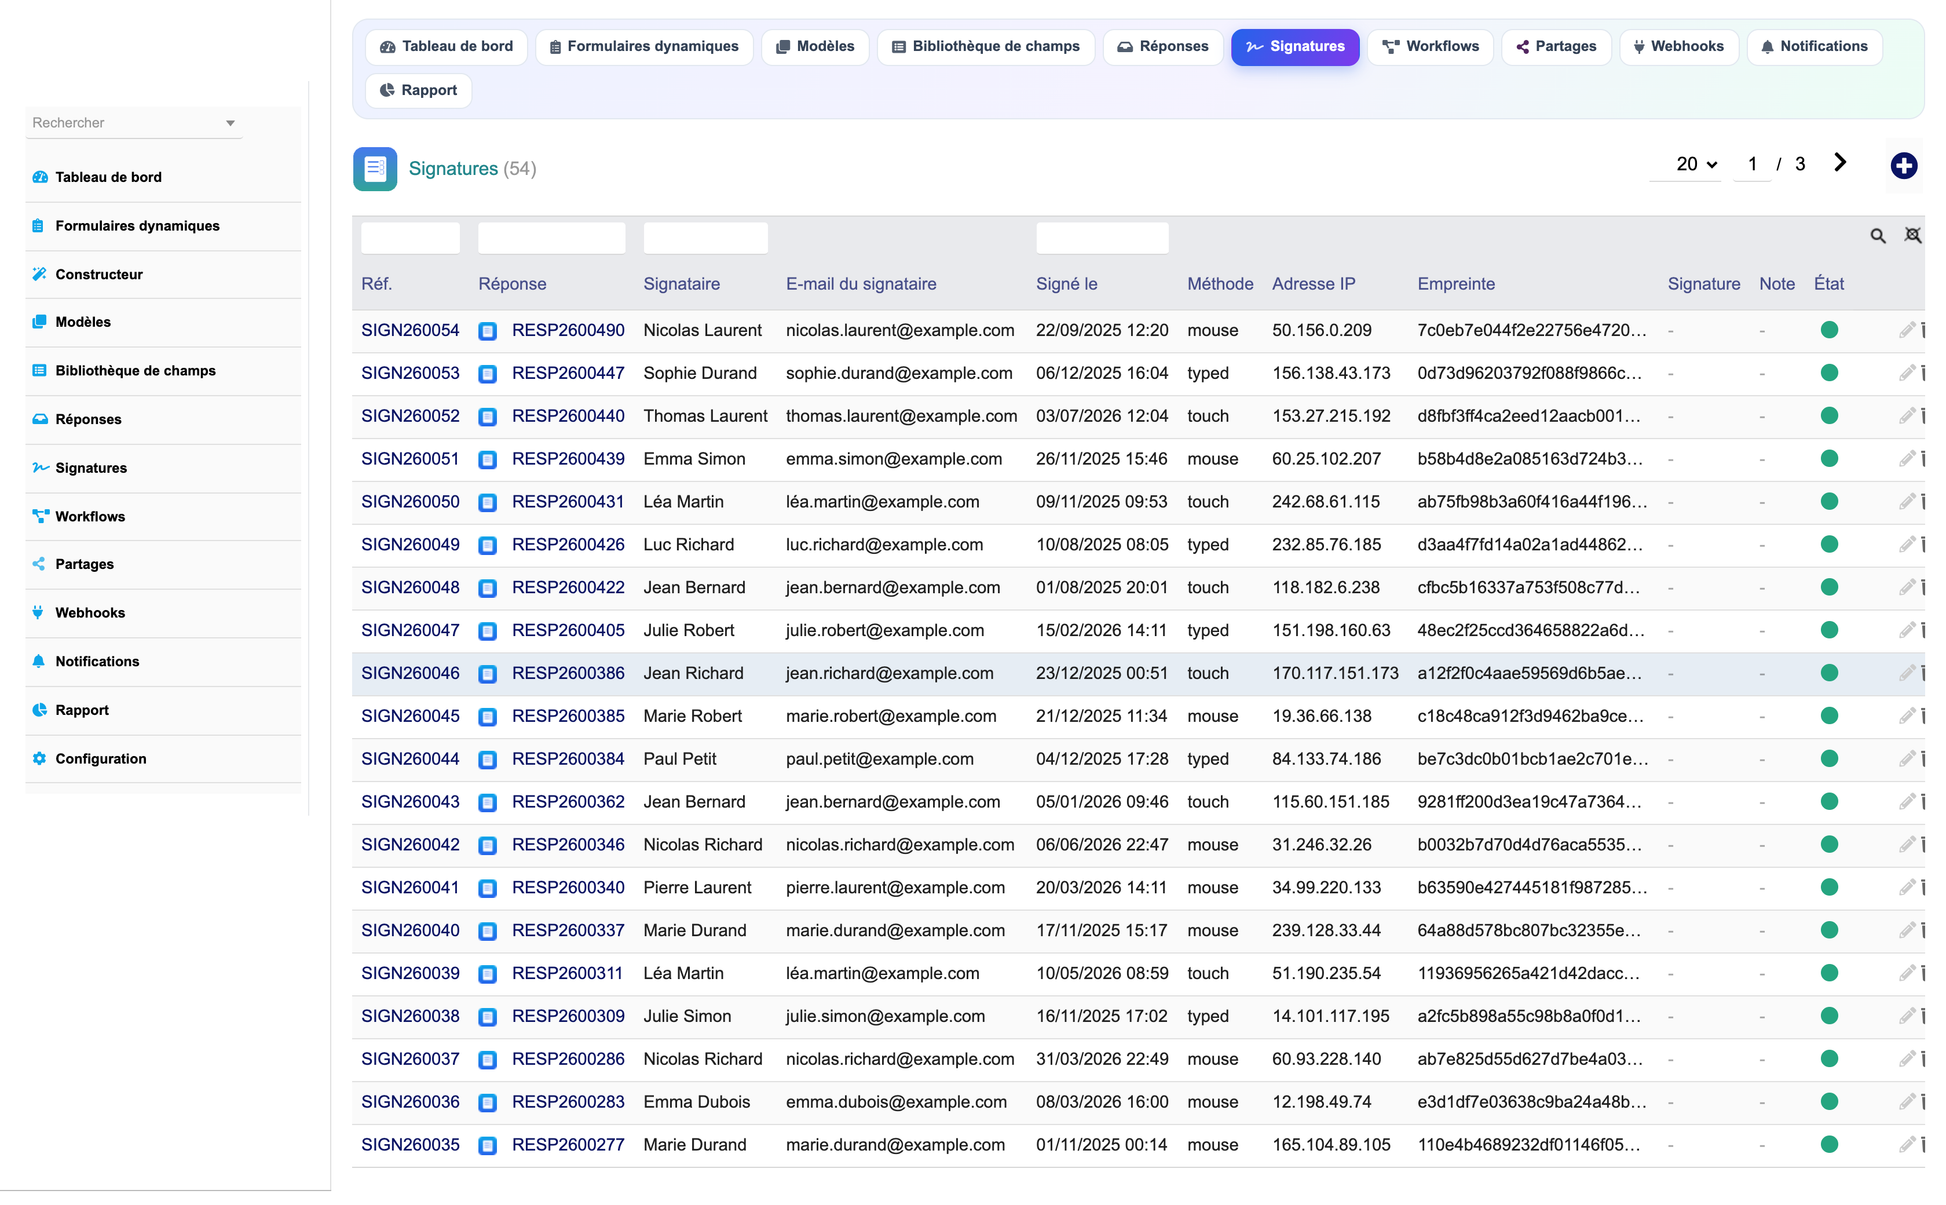Viewport: 1946px width, 1205px height.
Task: Open response RESP2600283
Action: point(568,1102)
